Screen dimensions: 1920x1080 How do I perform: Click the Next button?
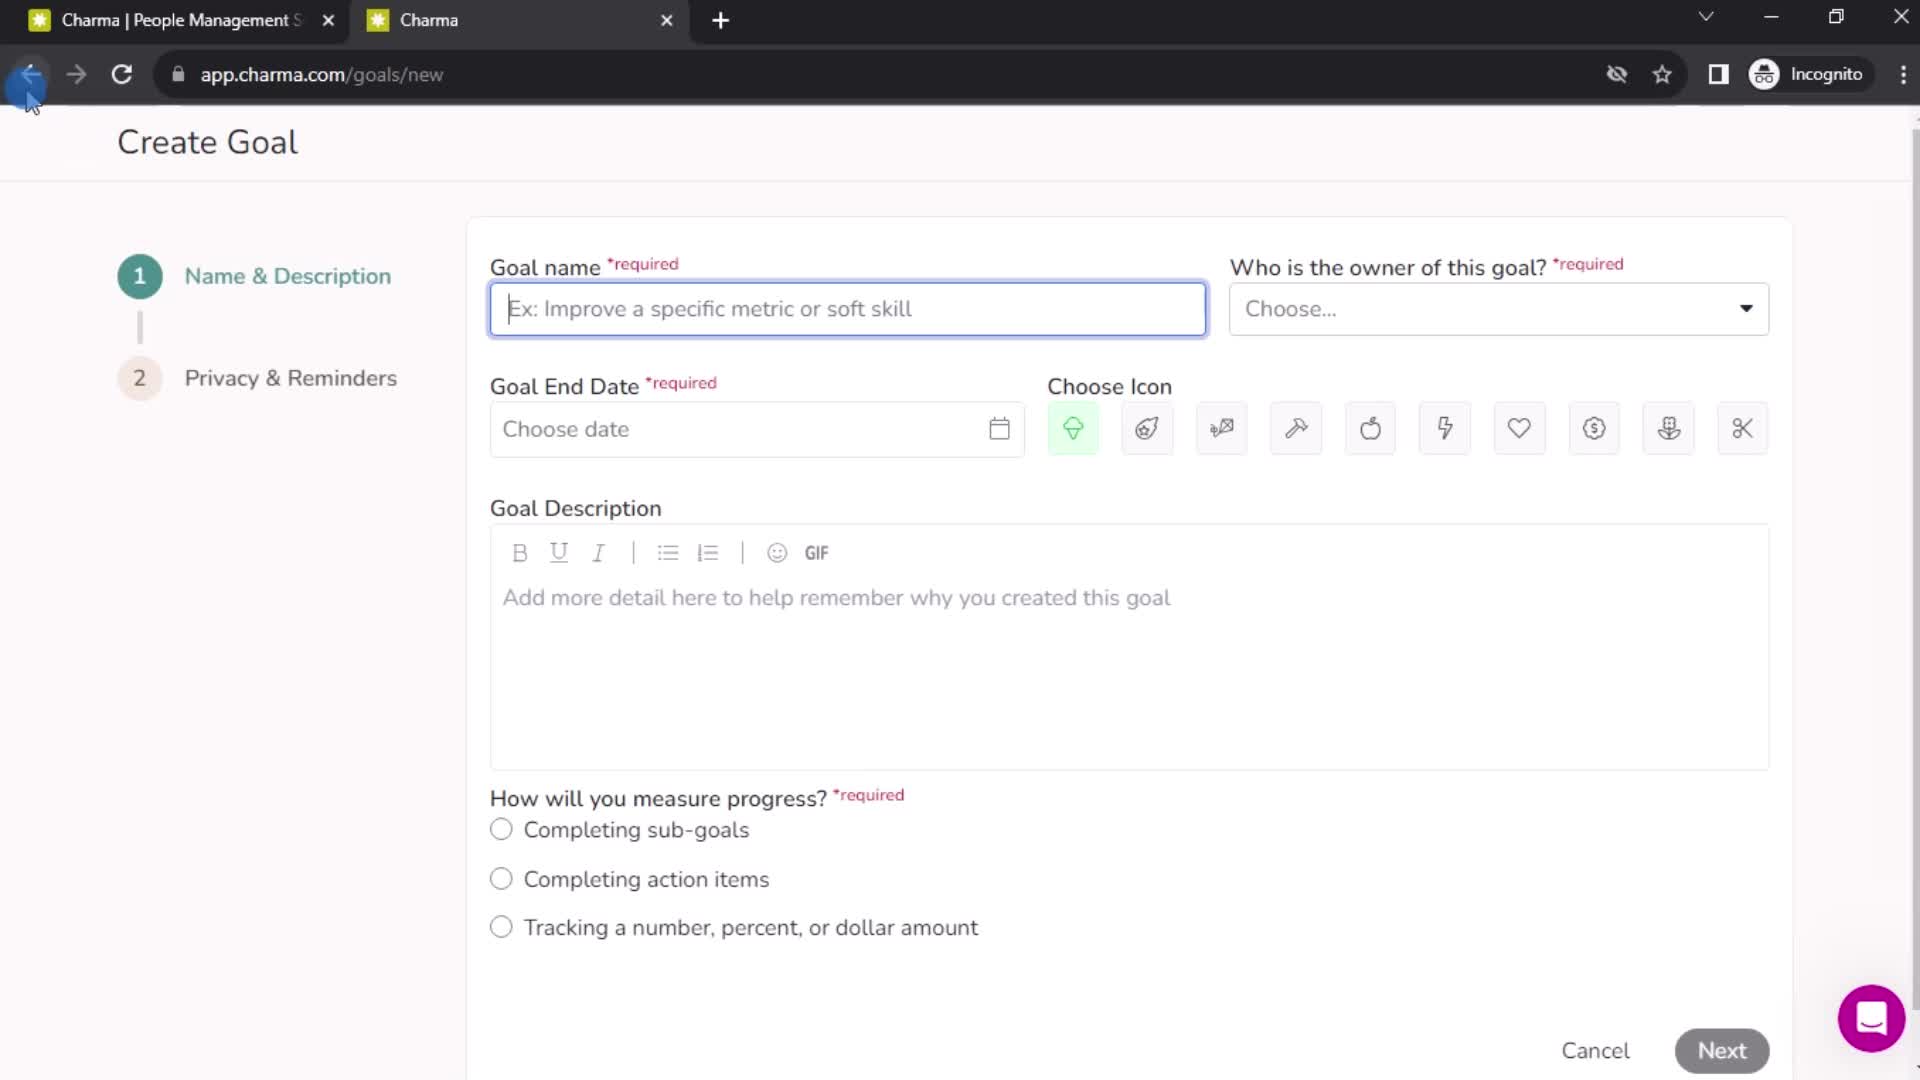pos(1721,1051)
